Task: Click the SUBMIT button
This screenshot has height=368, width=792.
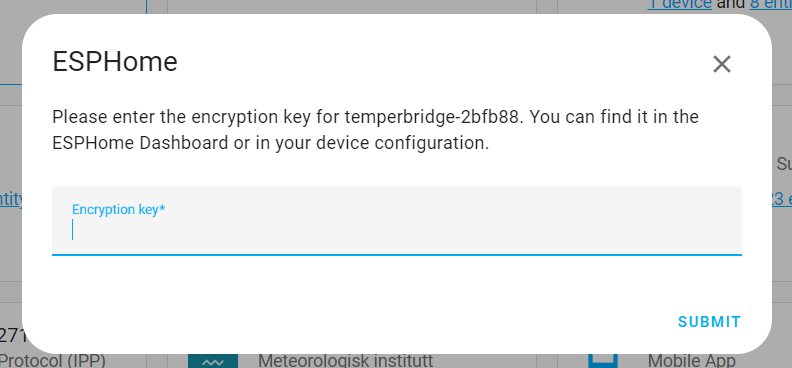Action: pyautogui.click(x=709, y=322)
